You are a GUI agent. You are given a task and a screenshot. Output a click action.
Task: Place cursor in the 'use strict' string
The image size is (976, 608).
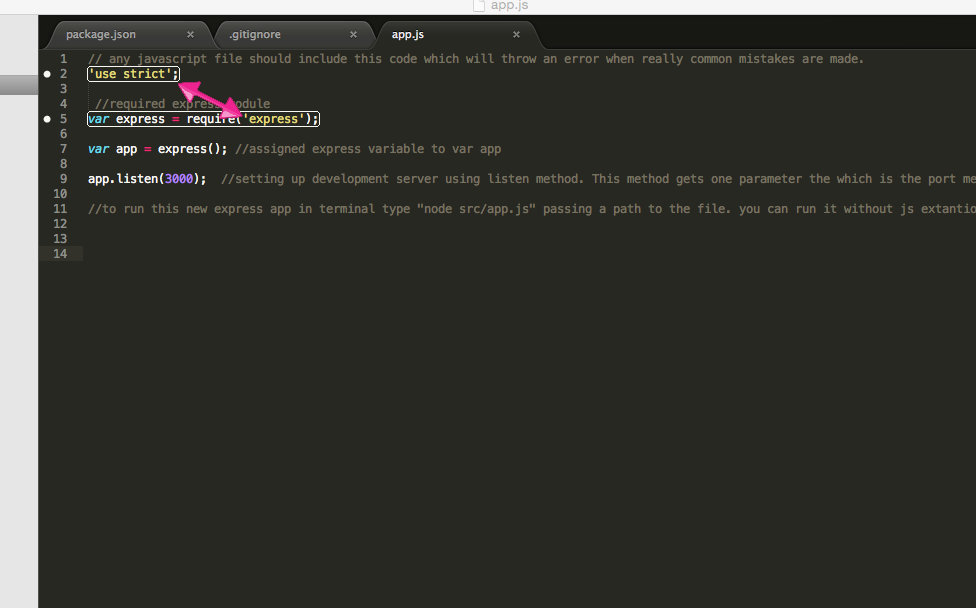[130, 74]
